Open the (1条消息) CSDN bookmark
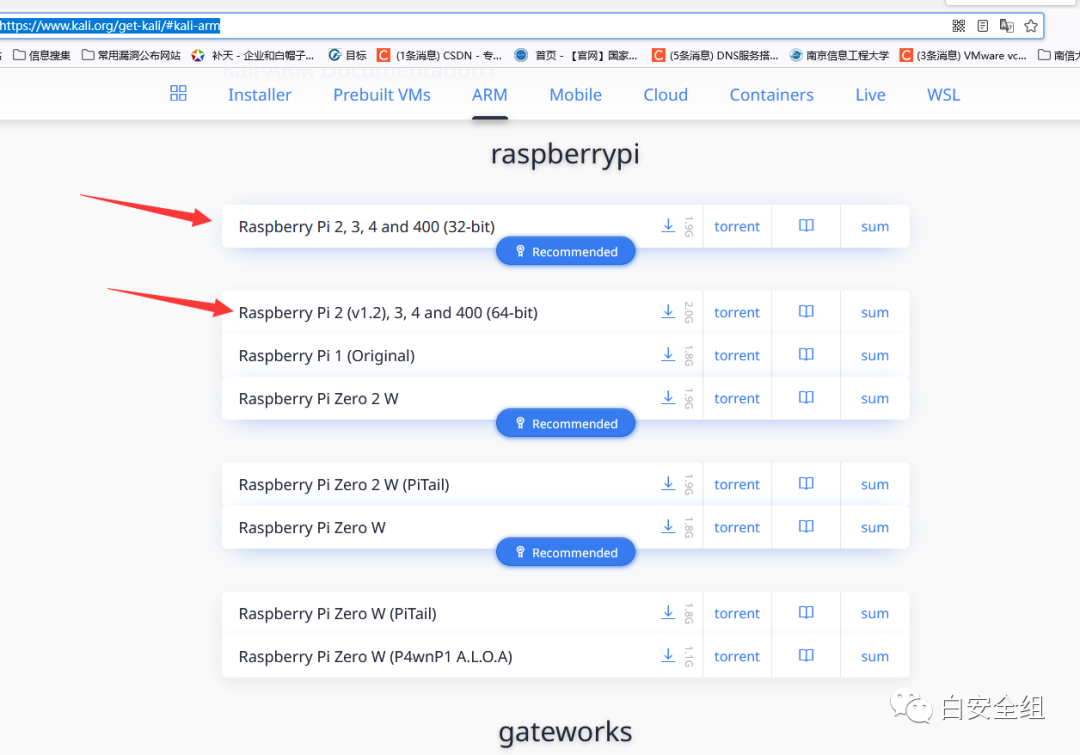Image resolution: width=1080 pixels, height=755 pixels. point(439,55)
